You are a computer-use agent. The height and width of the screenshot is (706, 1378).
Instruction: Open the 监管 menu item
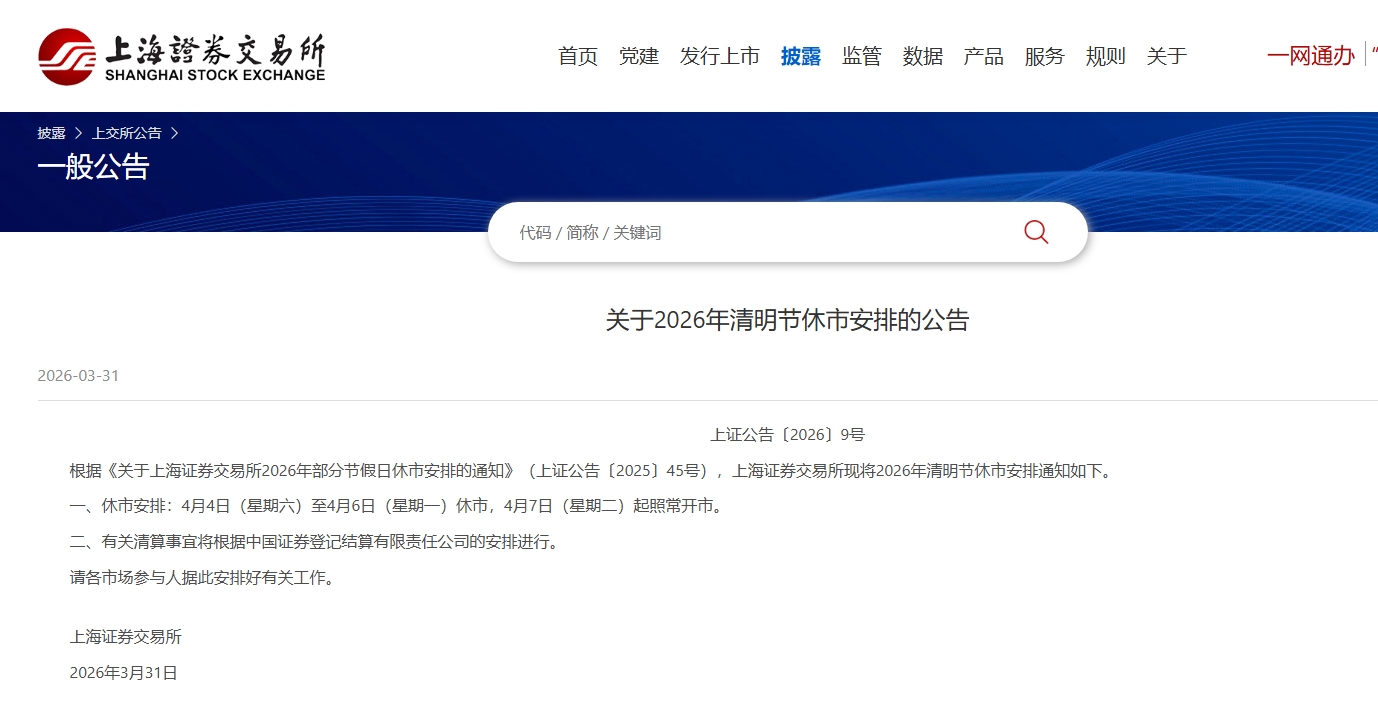(862, 56)
